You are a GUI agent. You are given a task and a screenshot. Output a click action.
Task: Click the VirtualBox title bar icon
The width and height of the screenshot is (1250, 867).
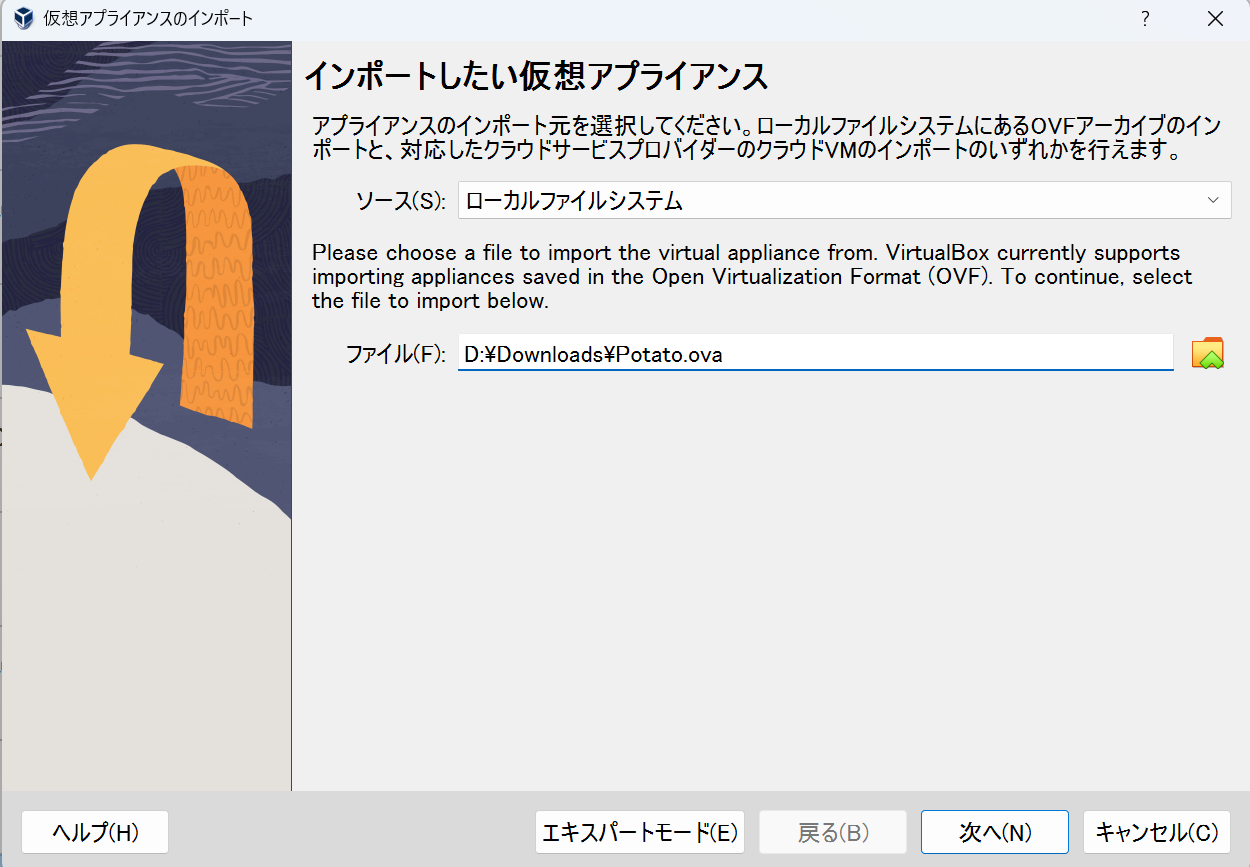(22, 19)
